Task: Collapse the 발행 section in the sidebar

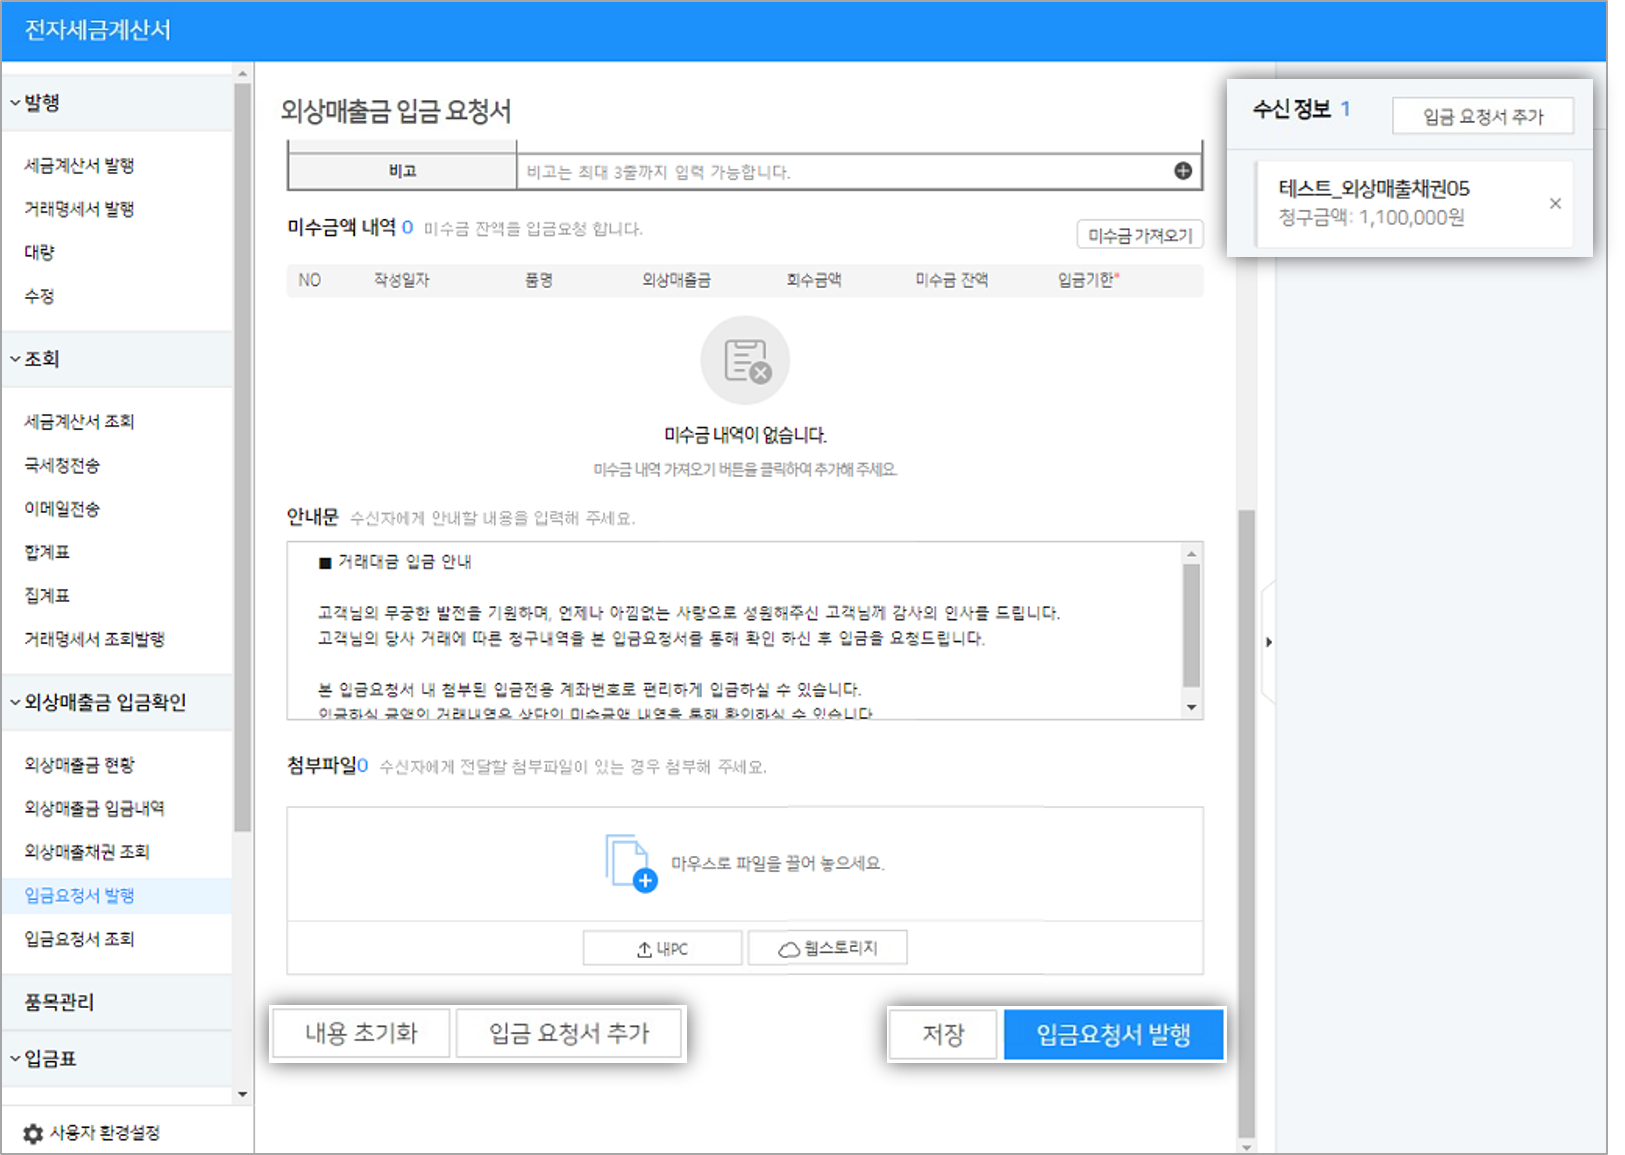Action: 13,101
